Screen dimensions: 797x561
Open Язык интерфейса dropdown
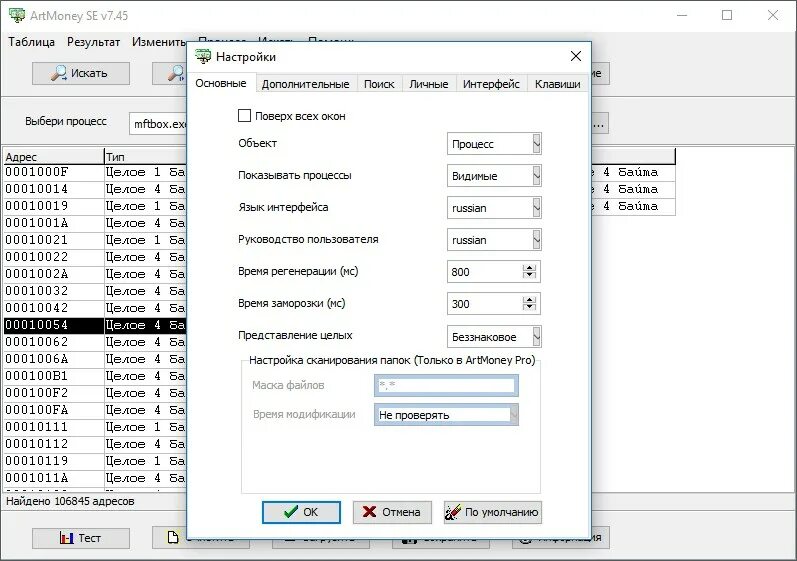[537, 208]
